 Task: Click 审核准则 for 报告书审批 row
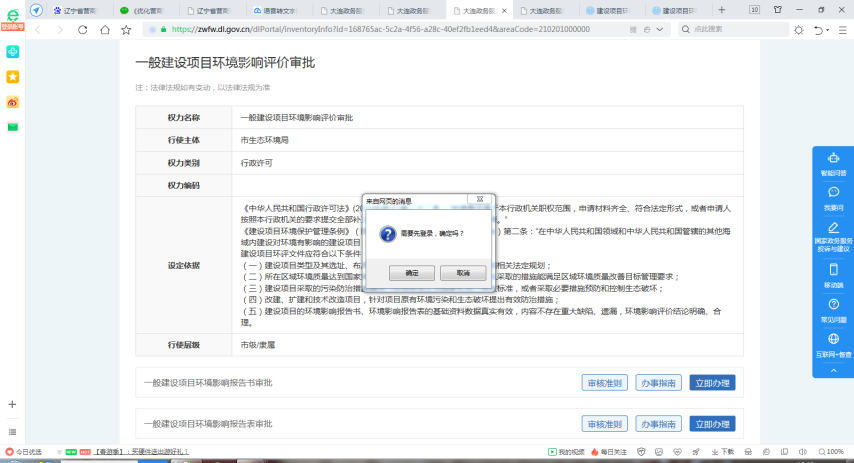point(605,383)
